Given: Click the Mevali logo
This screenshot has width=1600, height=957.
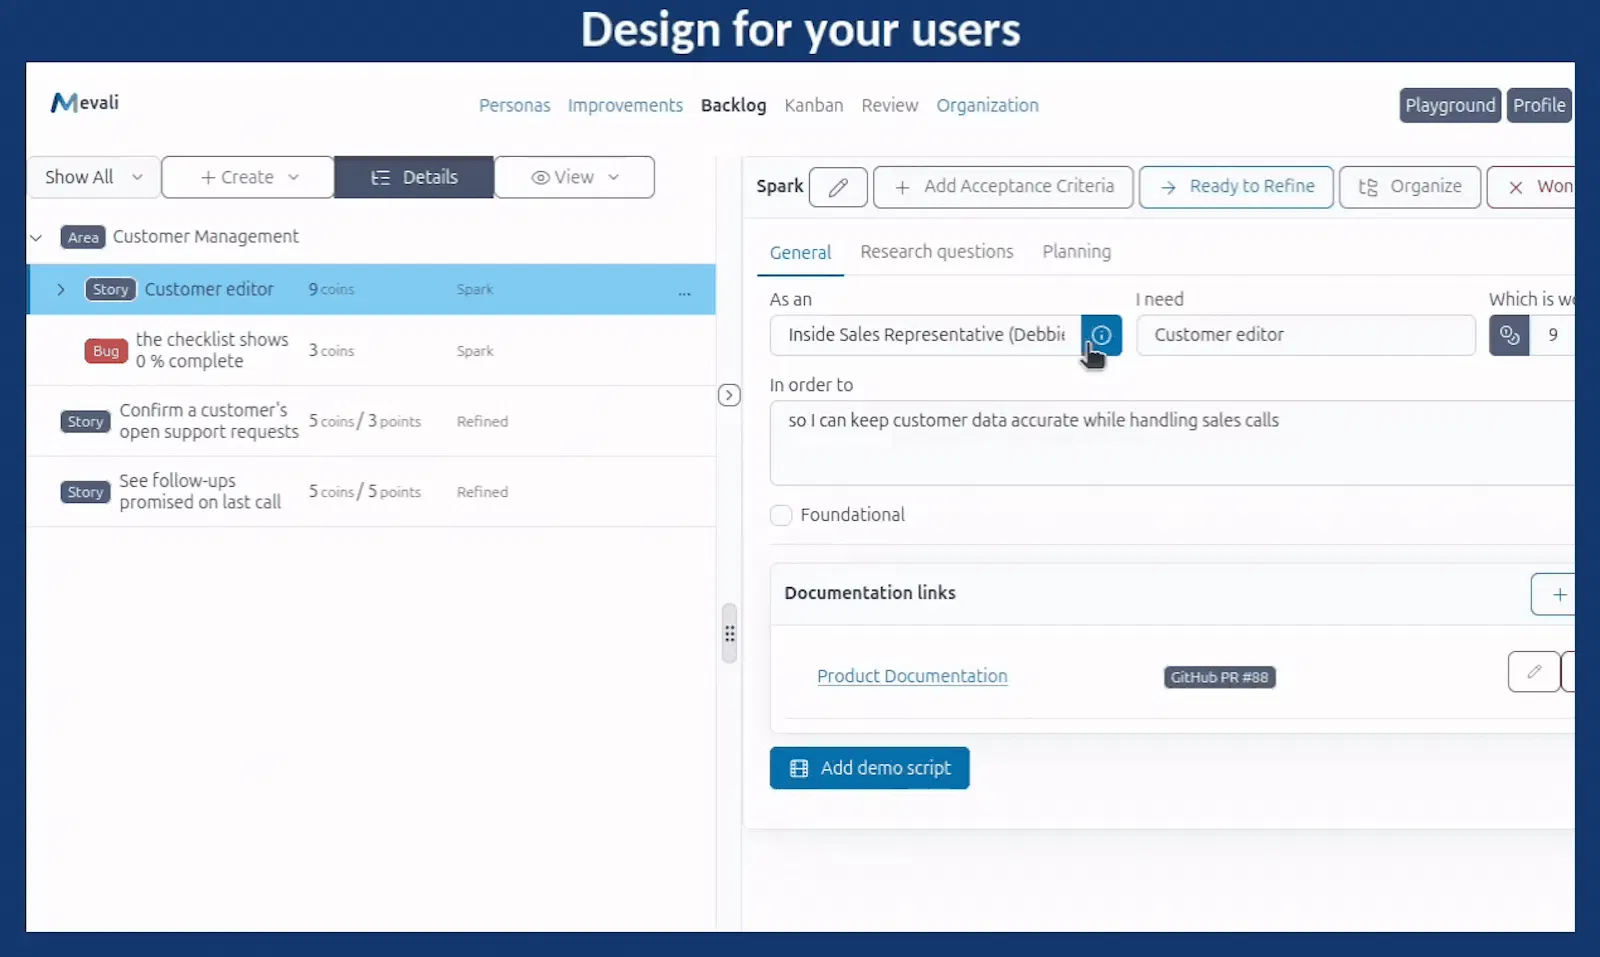Looking at the screenshot, I should [85, 102].
